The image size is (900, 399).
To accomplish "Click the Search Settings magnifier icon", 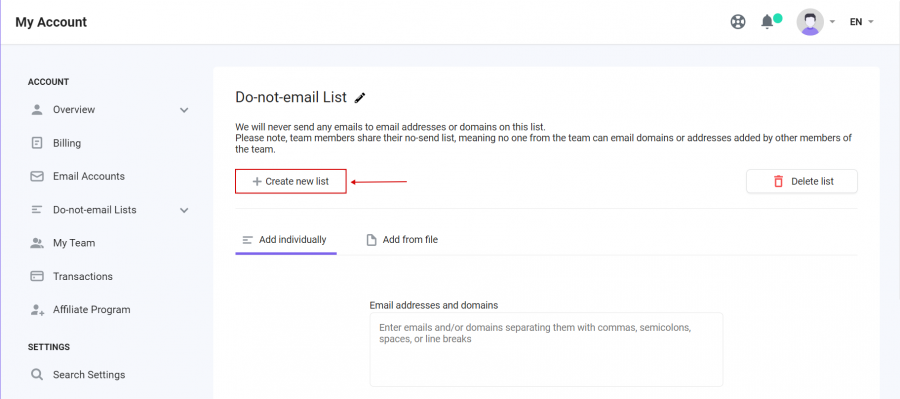I will (x=37, y=375).
